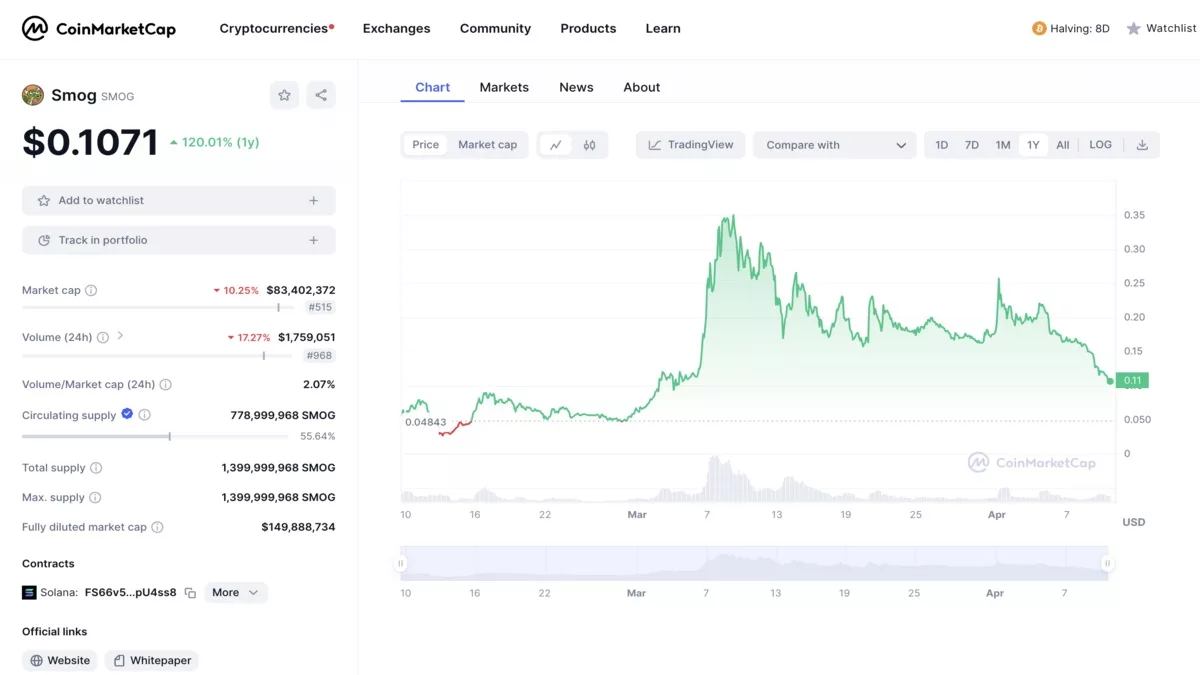Image resolution: width=1200 pixels, height=675 pixels.
Task: Click the $0.1071 price value
Action: (x=90, y=142)
